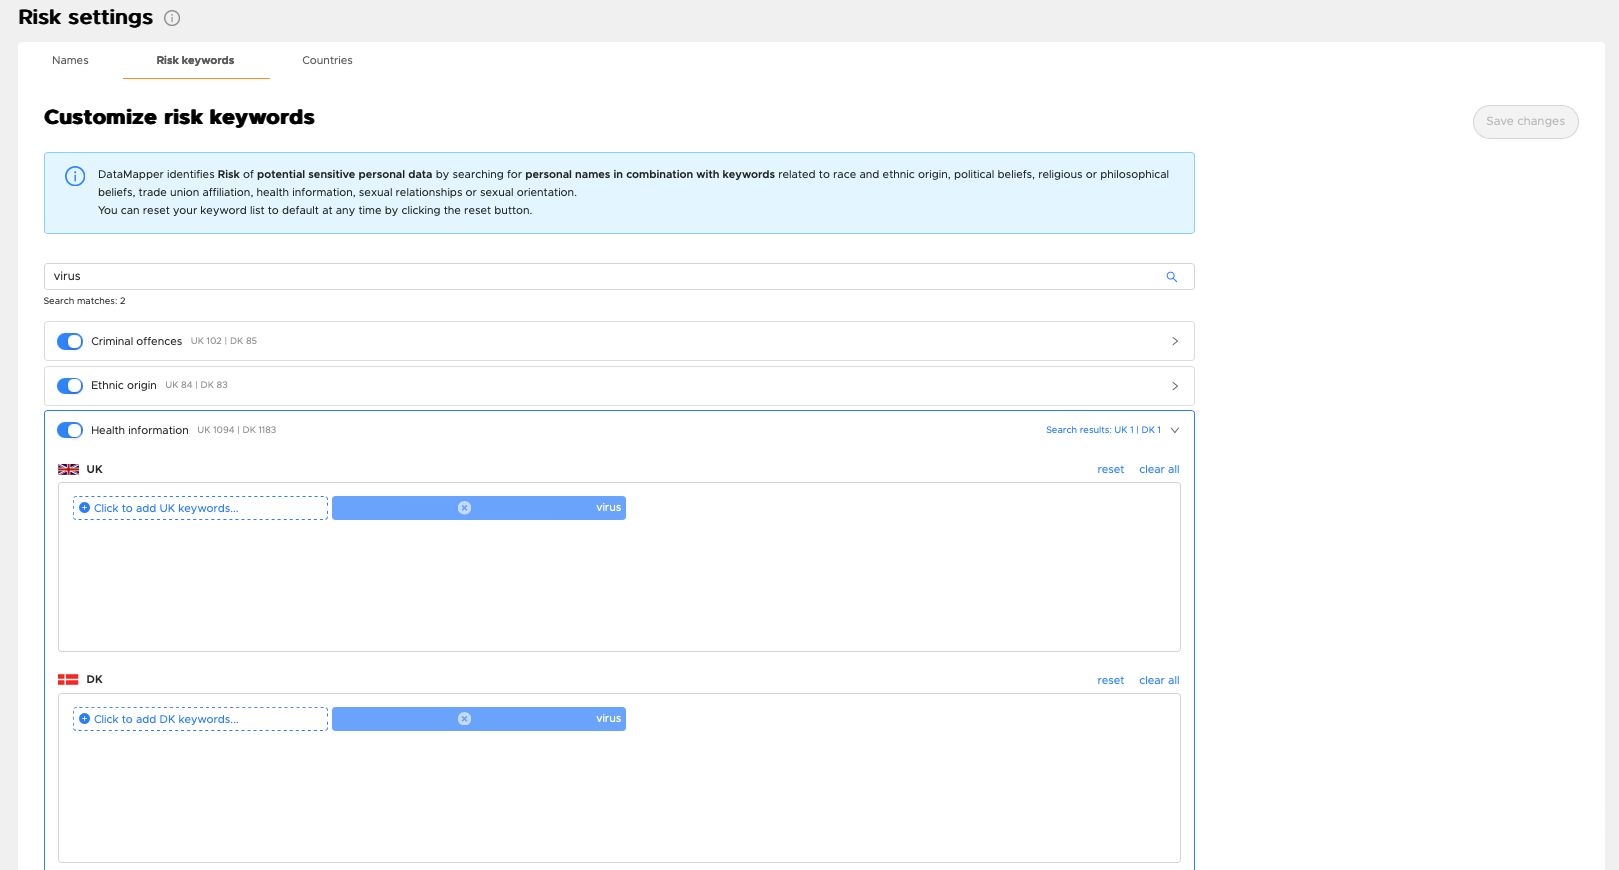Click Search results: UK 1 | DK 1 text
This screenshot has width=1619, height=870.
(x=1103, y=430)
